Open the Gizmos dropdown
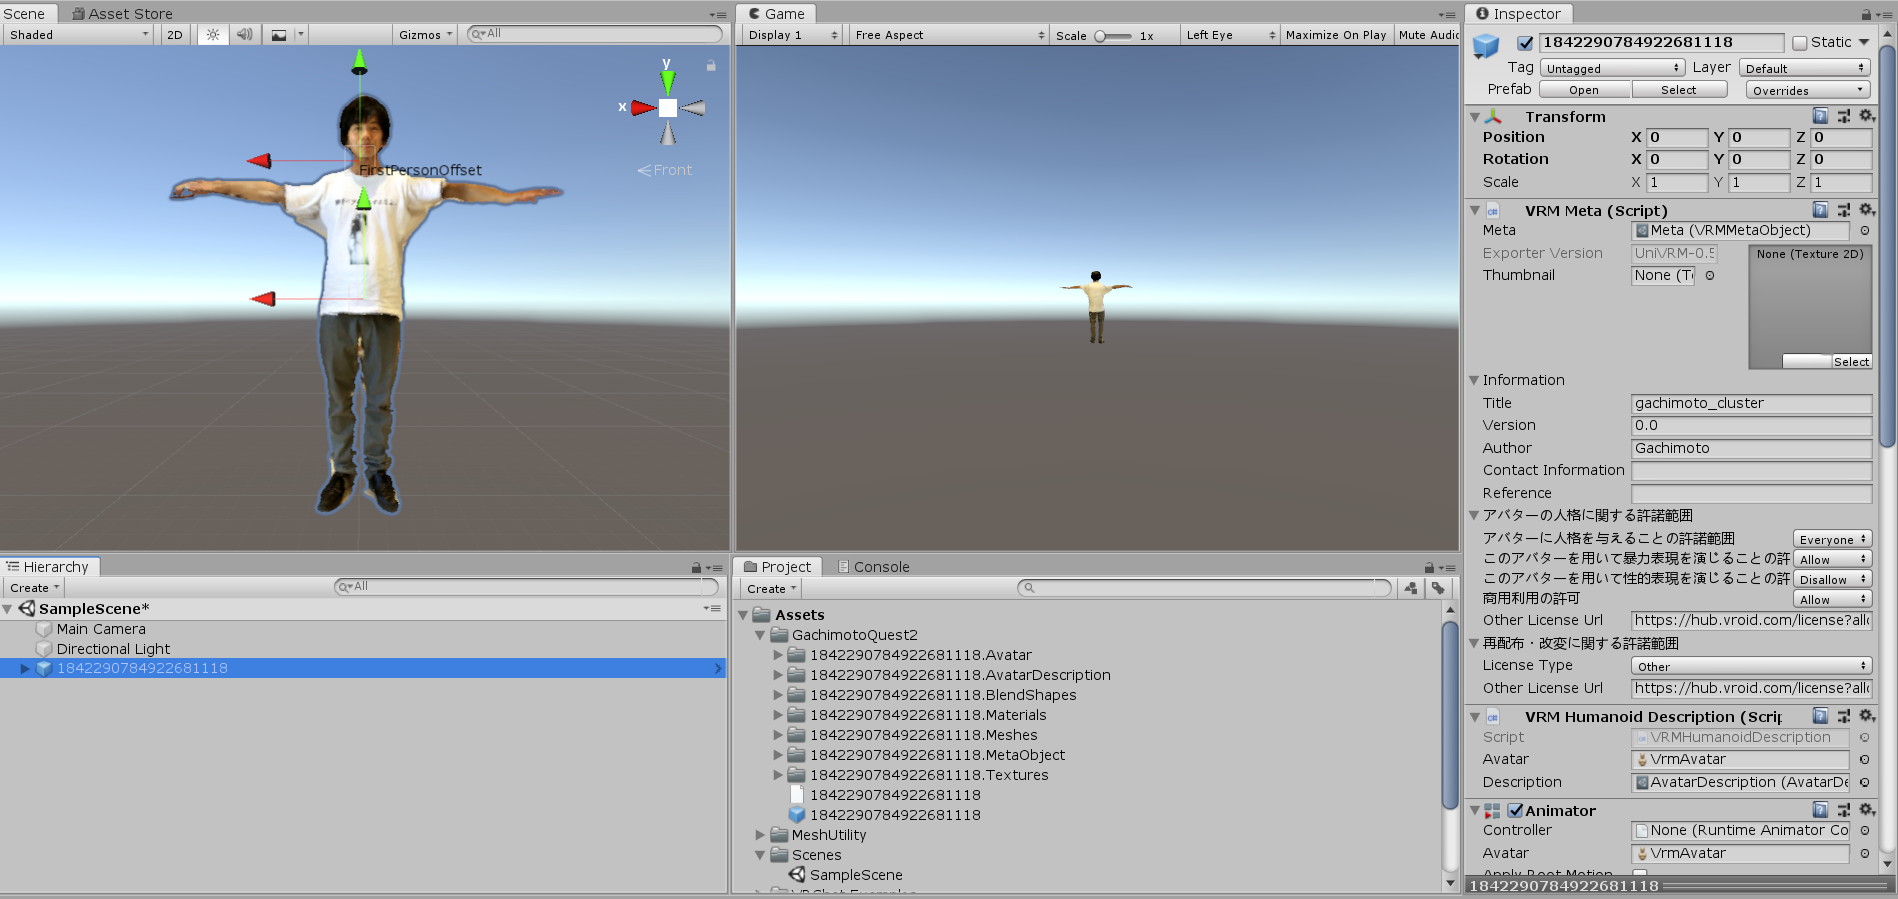 425,34
